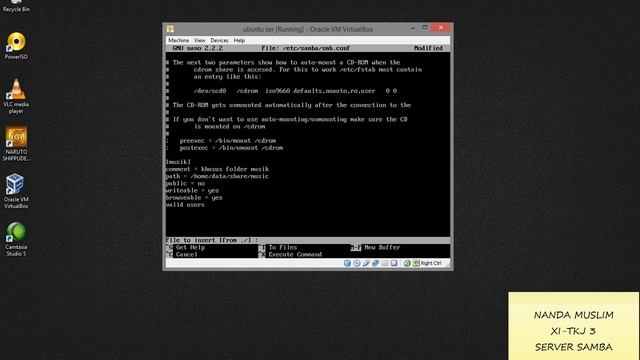Click the VirtualBox window title bar text
The height and width of the screenshot is (360, 640).
click(307, 29)
